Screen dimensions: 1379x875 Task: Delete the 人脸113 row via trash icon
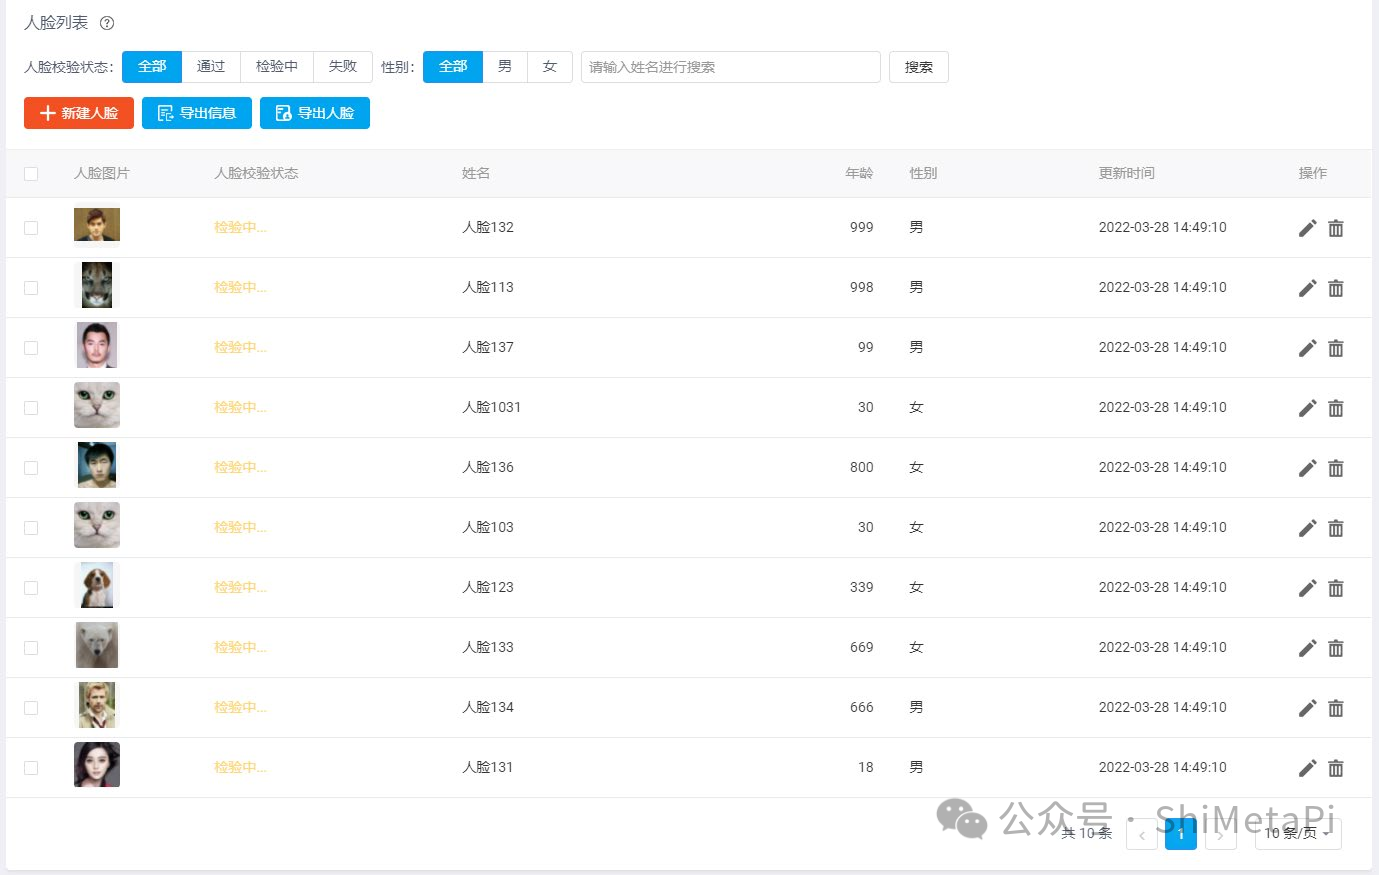coord(1336,288)
